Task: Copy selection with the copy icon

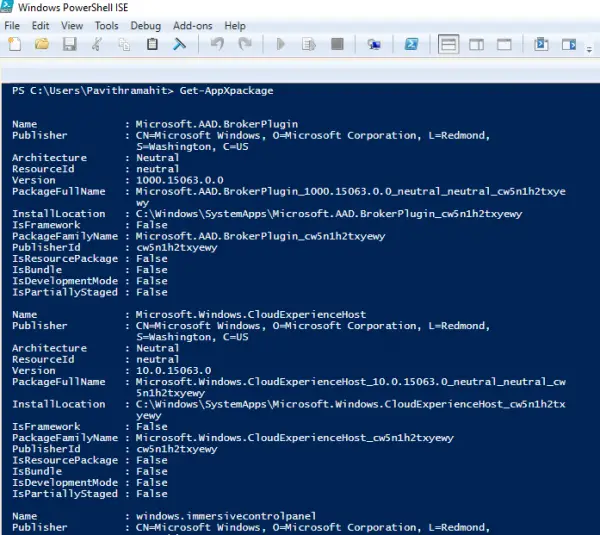Action: pyautogui.click(x=124, y=44)
